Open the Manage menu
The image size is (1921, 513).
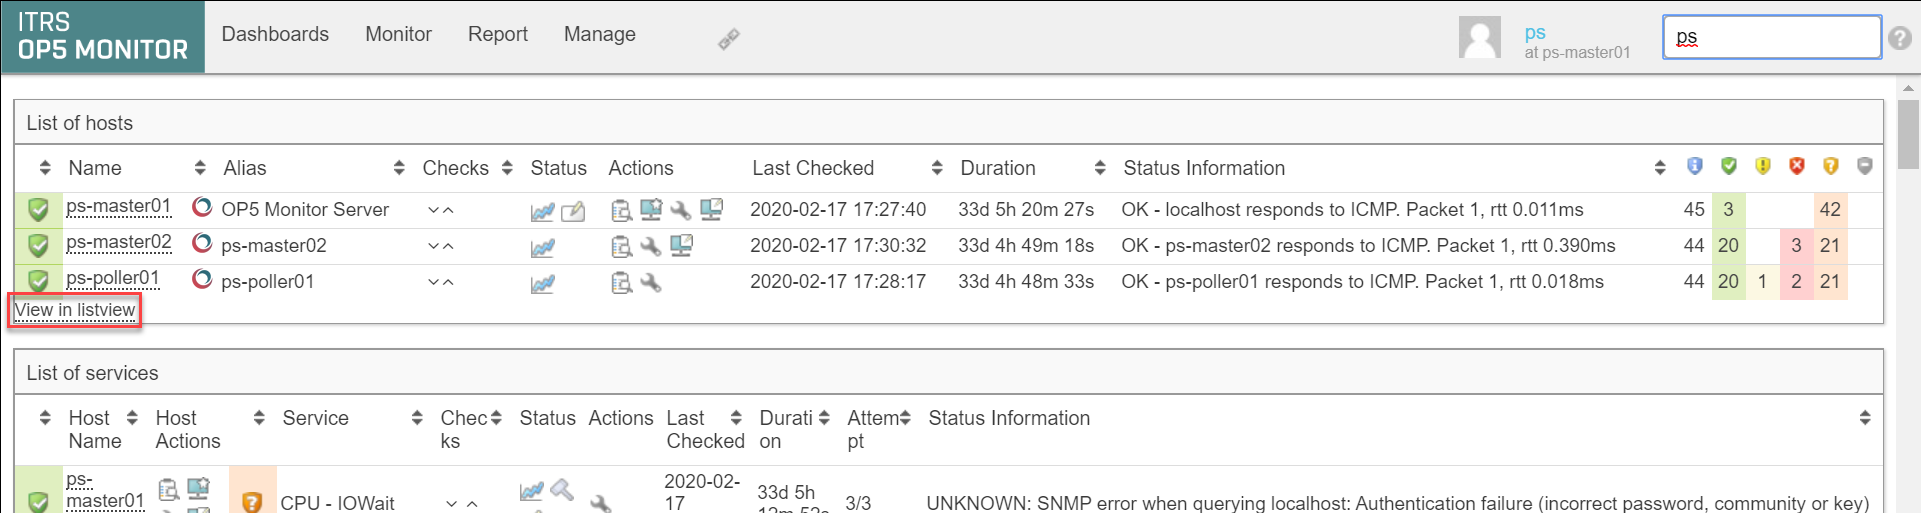(599, 34)
